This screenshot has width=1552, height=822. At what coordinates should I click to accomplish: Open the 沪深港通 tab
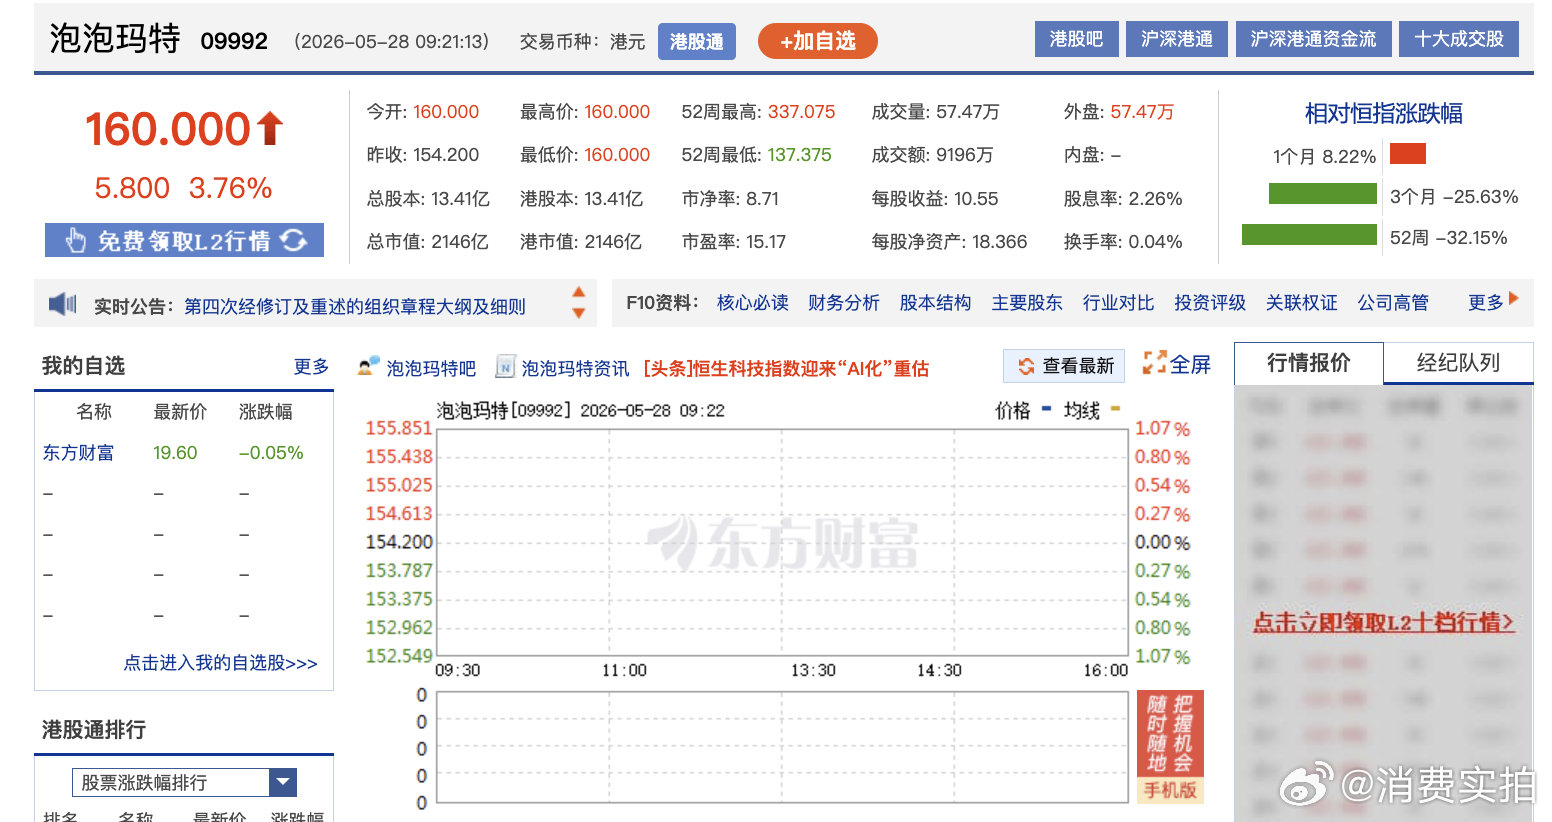pyautogui.click(x=1177, y=39)
